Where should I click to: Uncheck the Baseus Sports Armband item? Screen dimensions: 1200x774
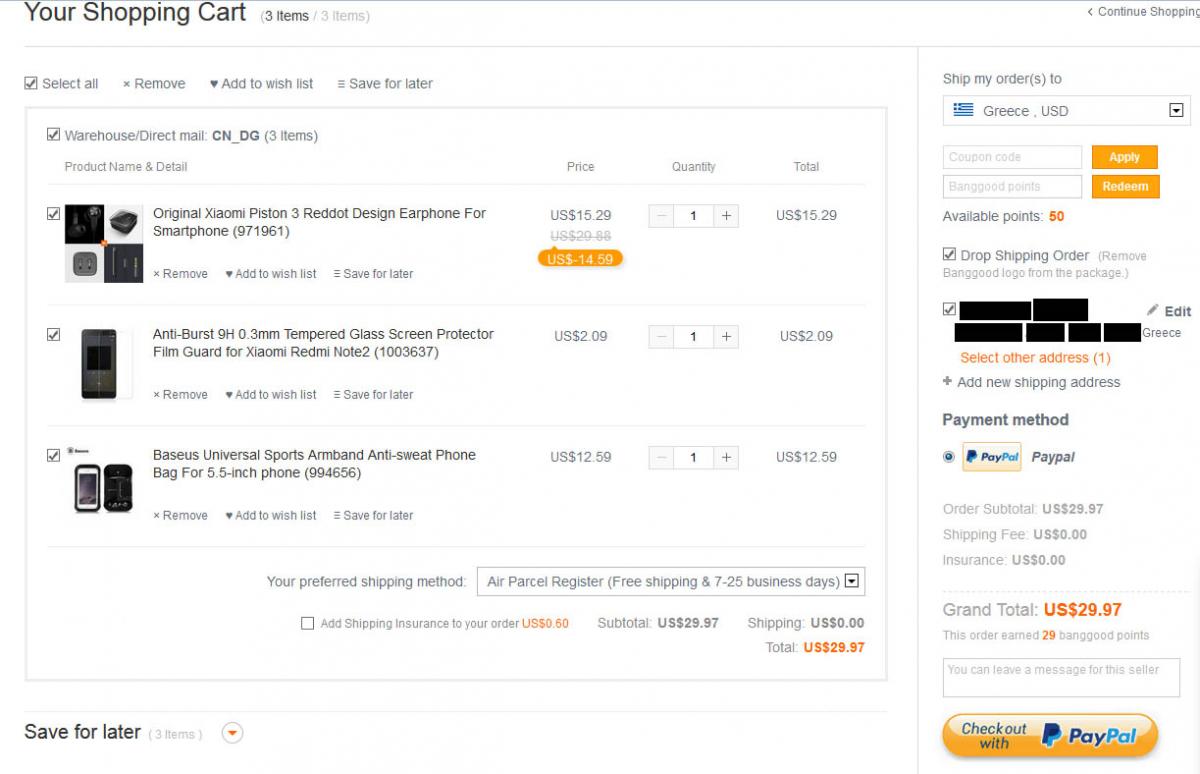click(x=53, y=456)
